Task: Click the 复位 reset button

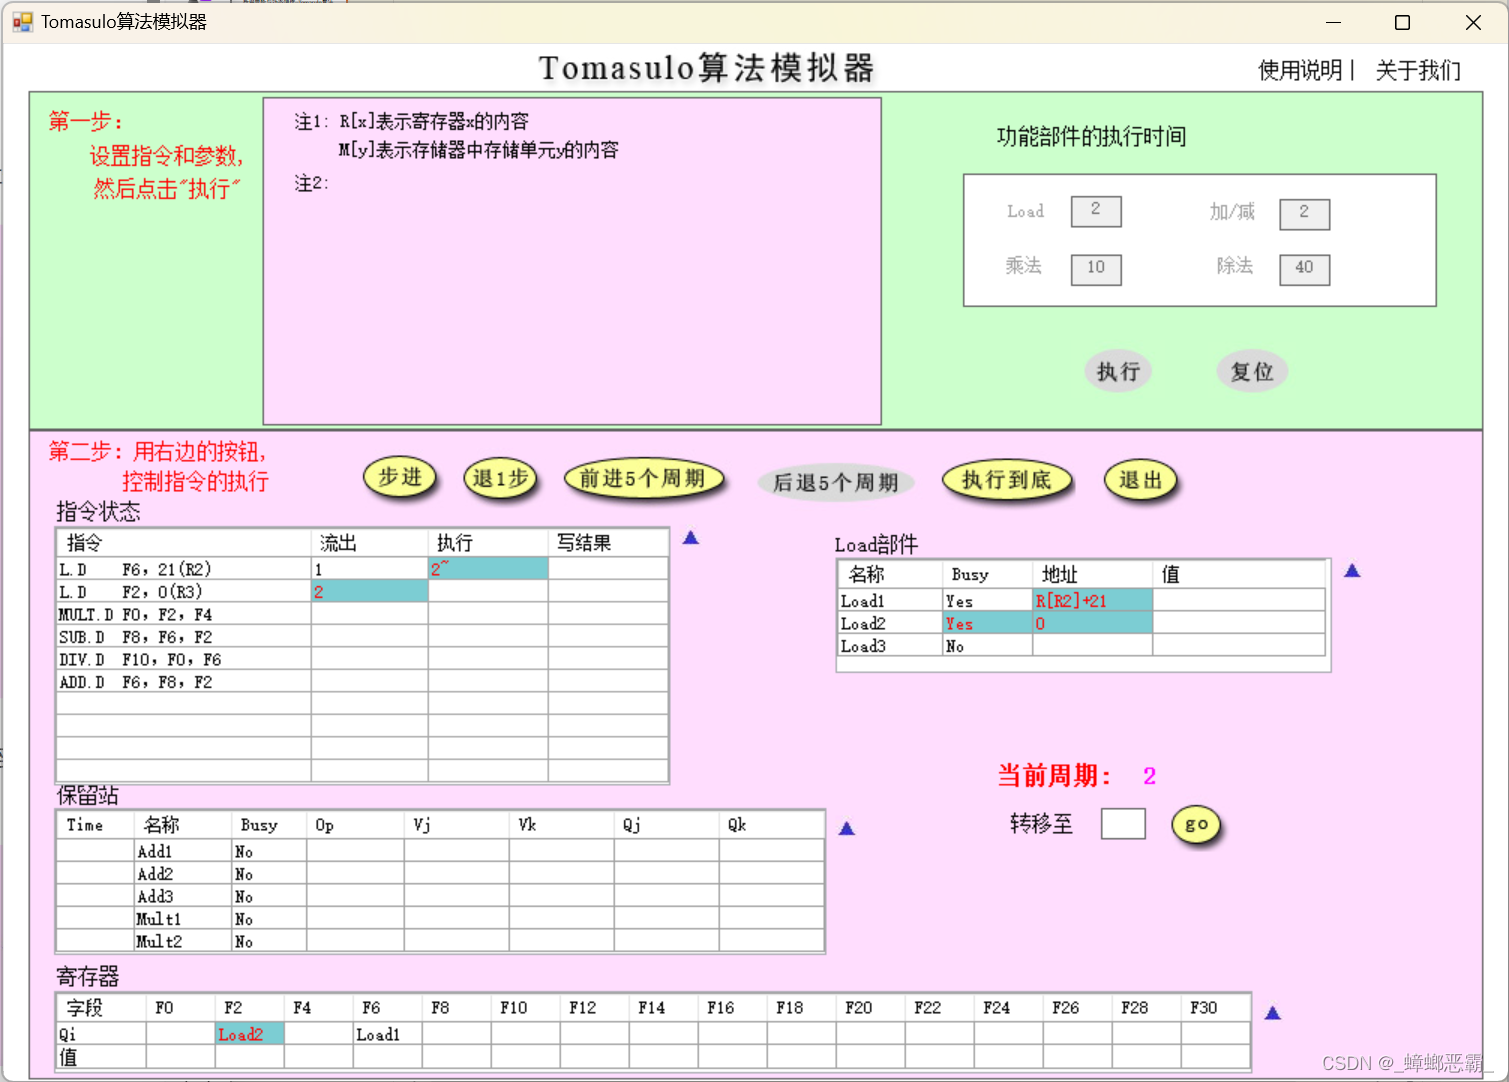Action: click(1252, 372)
